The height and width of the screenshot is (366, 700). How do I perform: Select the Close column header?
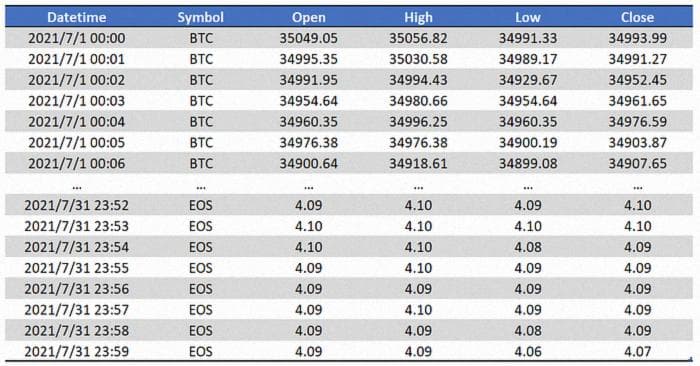click(x=638, y=17)
